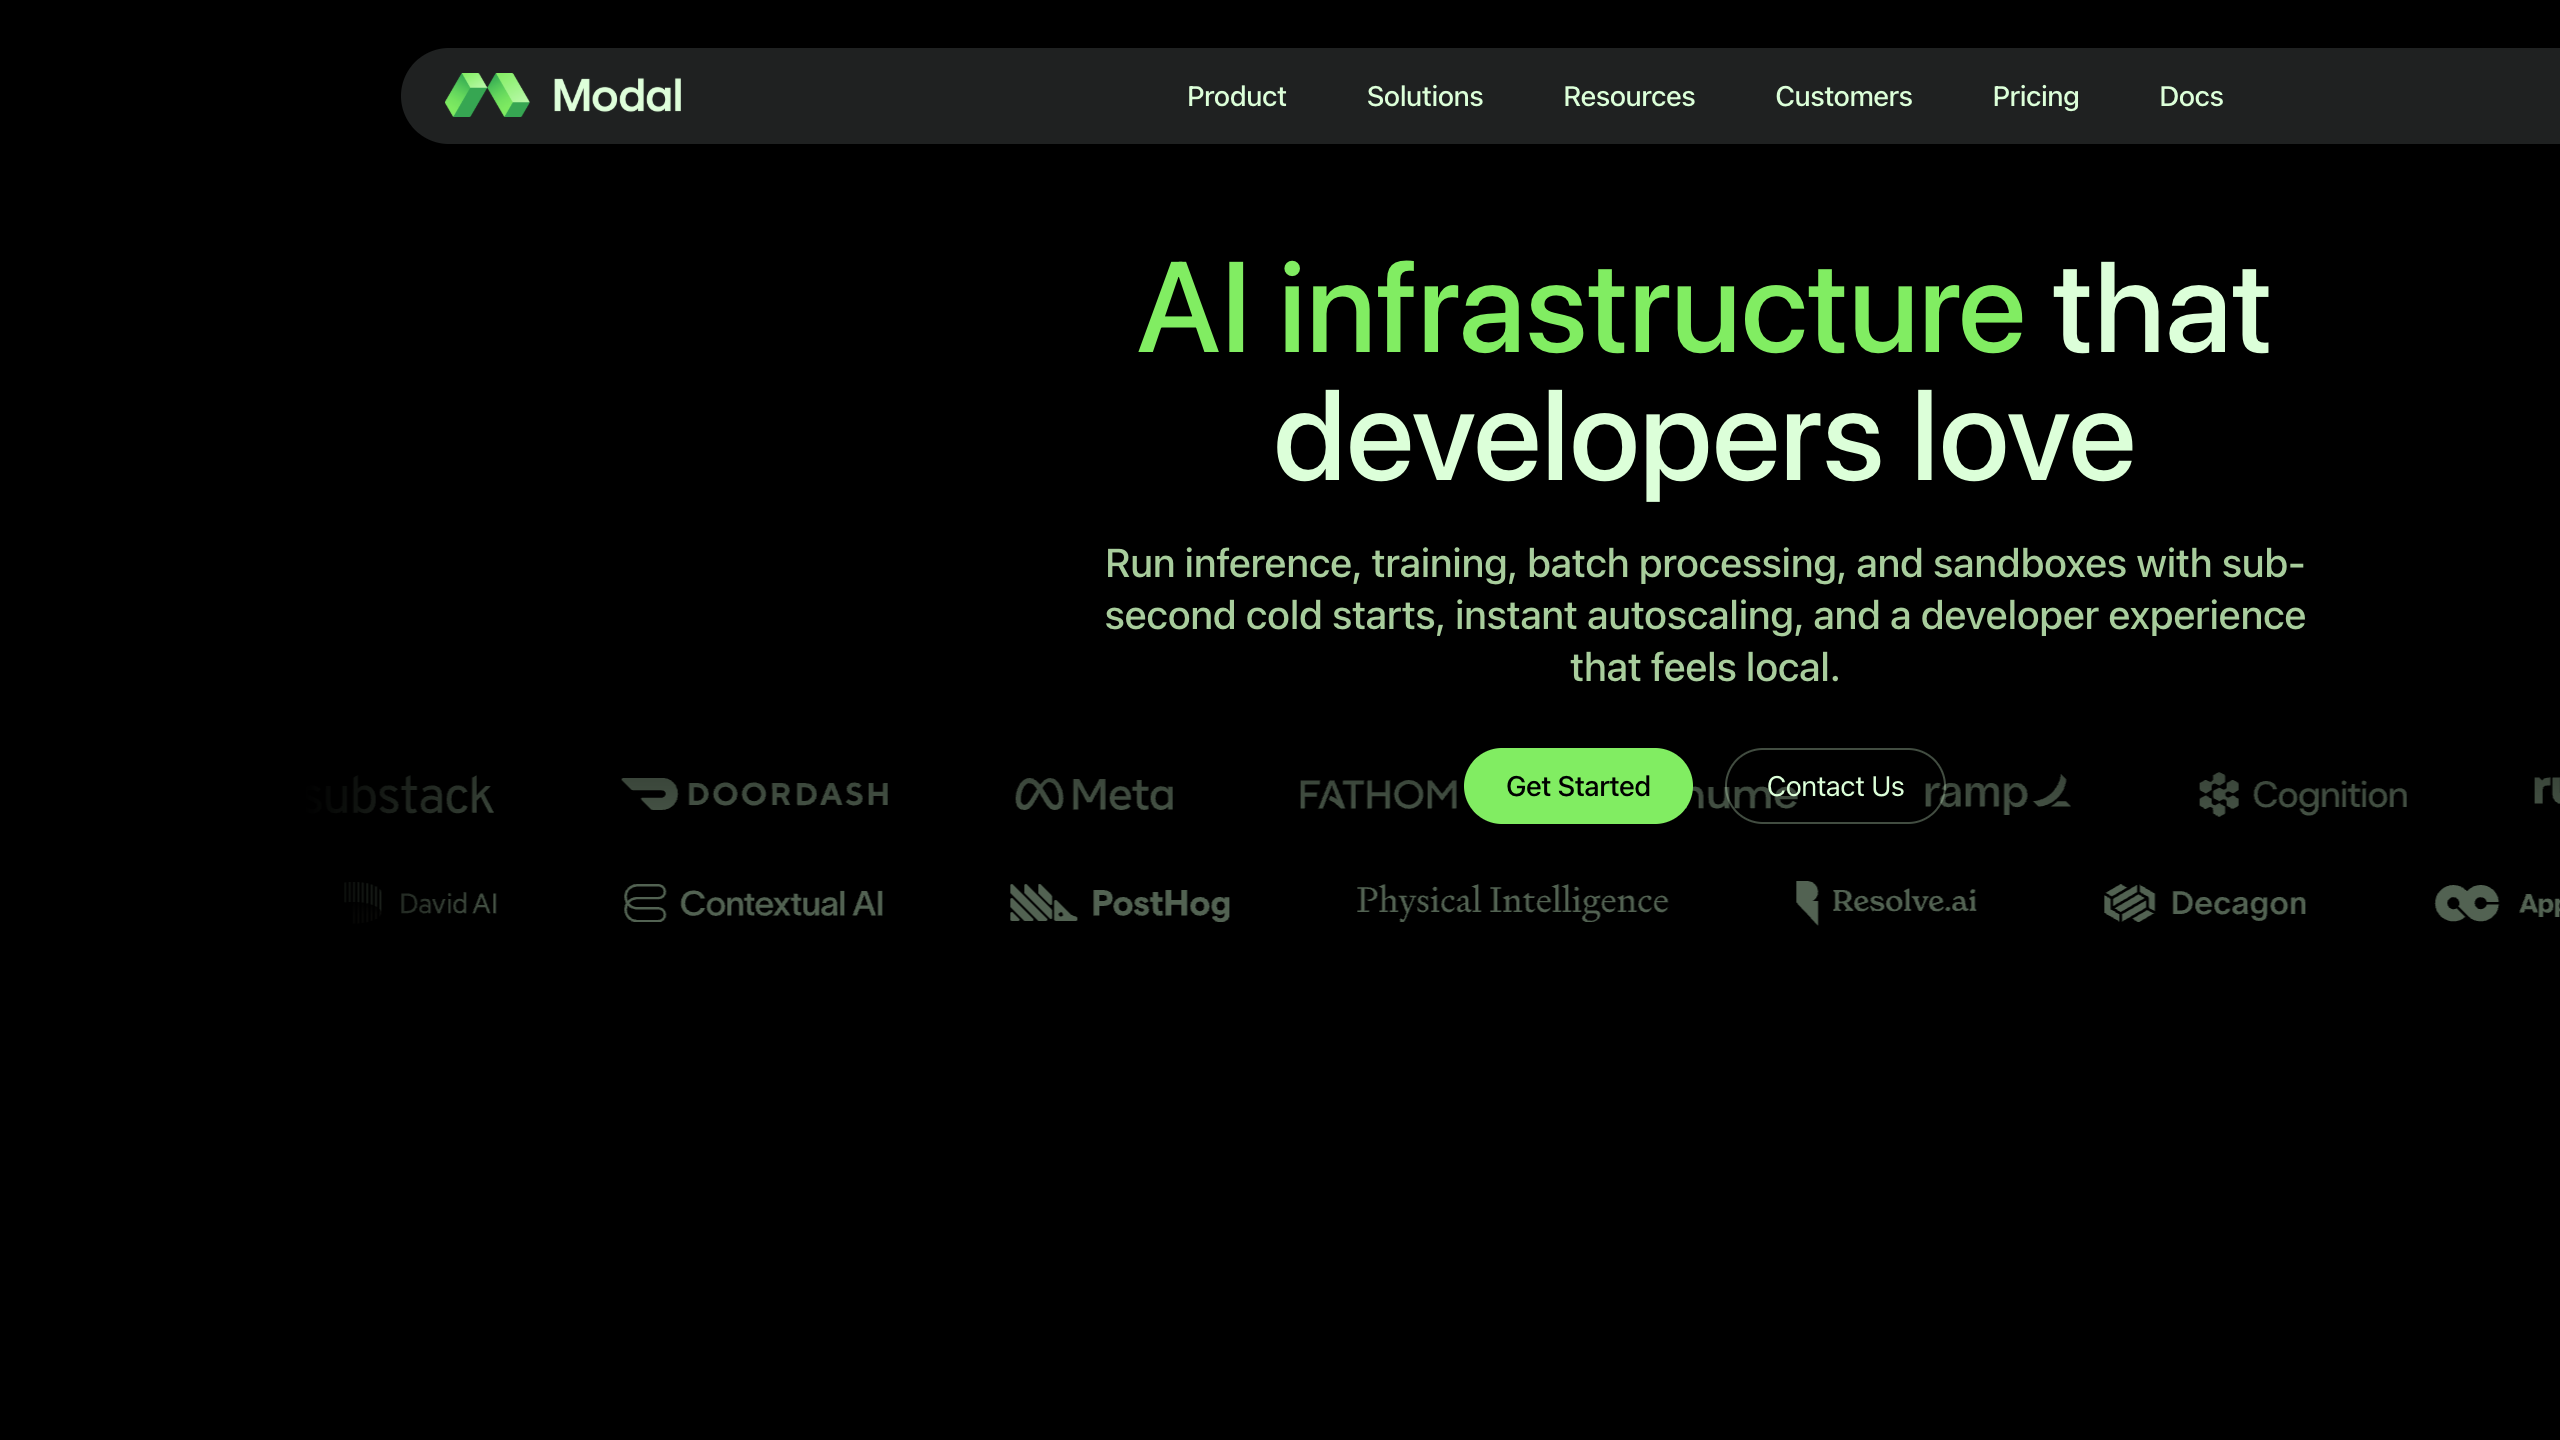Click the Resolve.ai logo
Image resolution: width=2560 pixels, height=1440 pixels.
[1886, 902]
